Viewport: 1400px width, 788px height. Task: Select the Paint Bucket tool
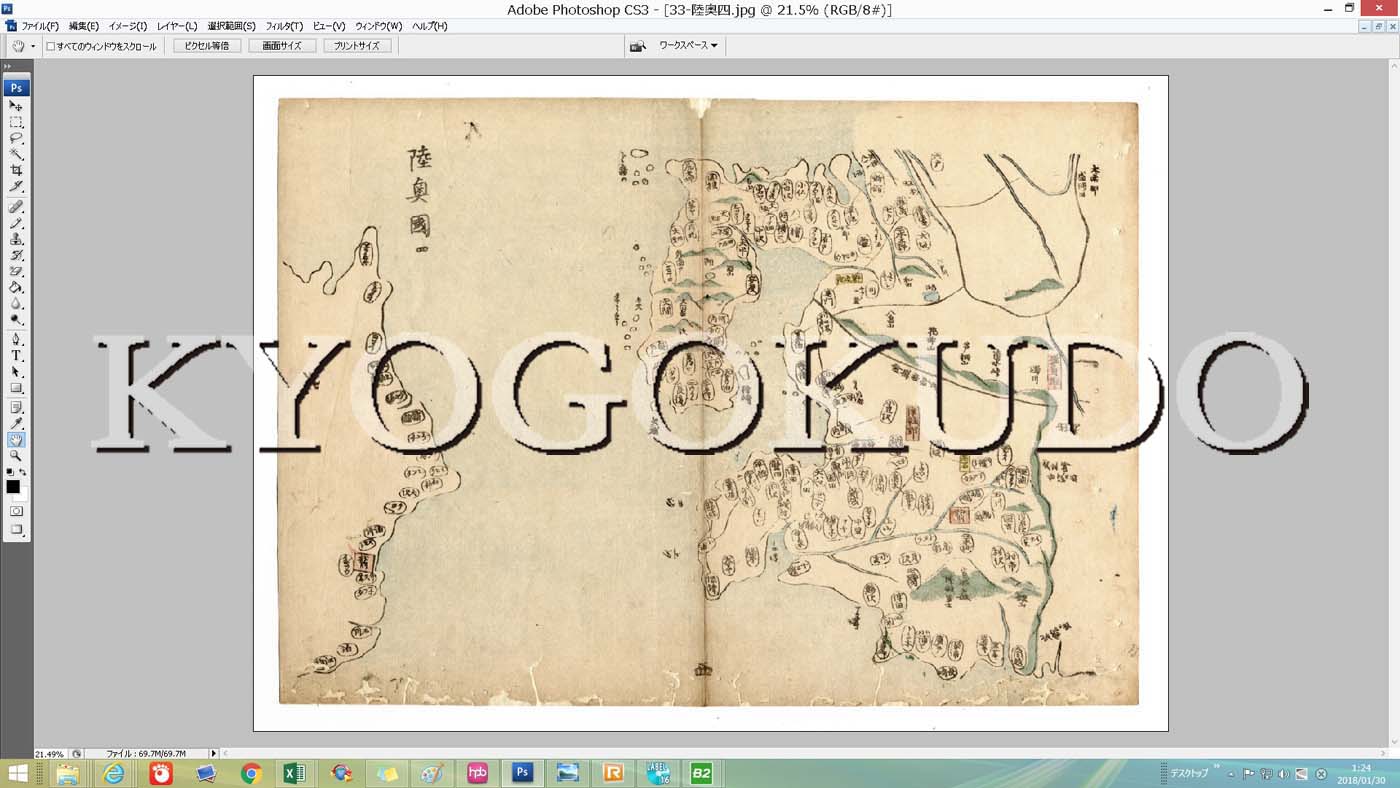16,287
